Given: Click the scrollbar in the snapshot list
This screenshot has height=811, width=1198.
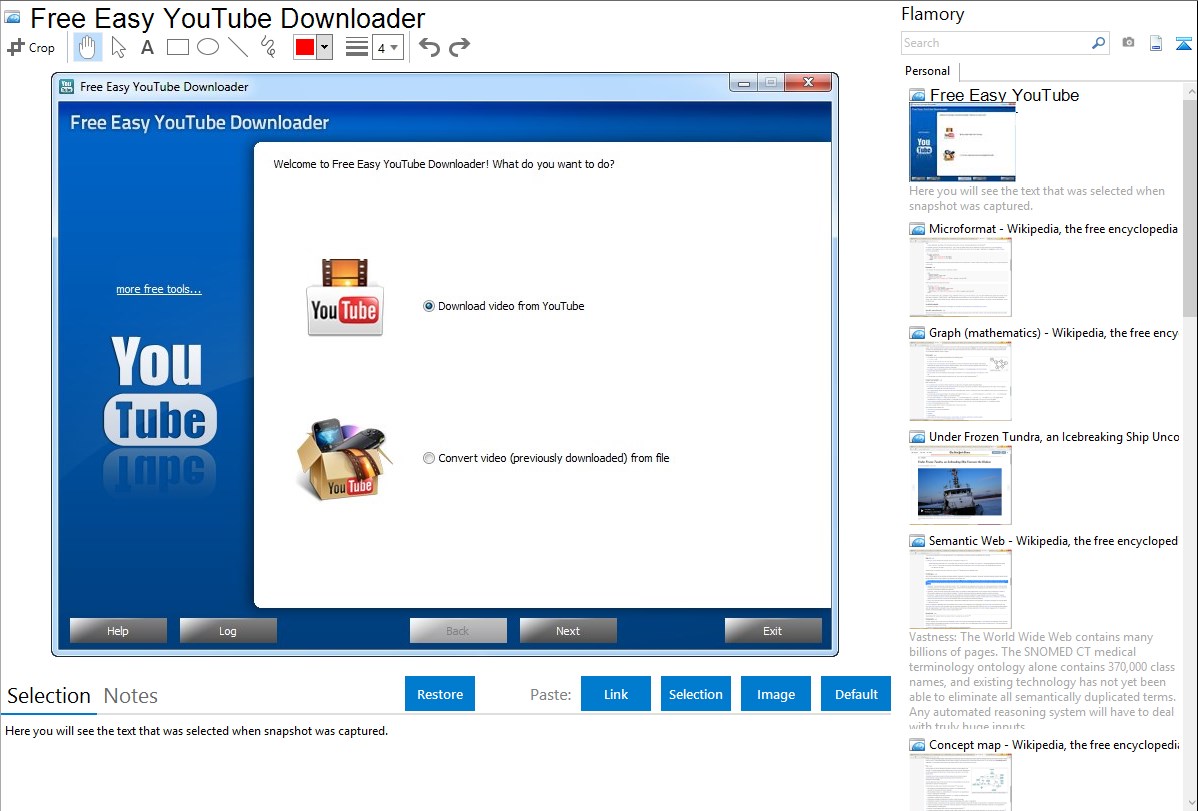Looking at the screenshot, I should [x=1190, y=206].
